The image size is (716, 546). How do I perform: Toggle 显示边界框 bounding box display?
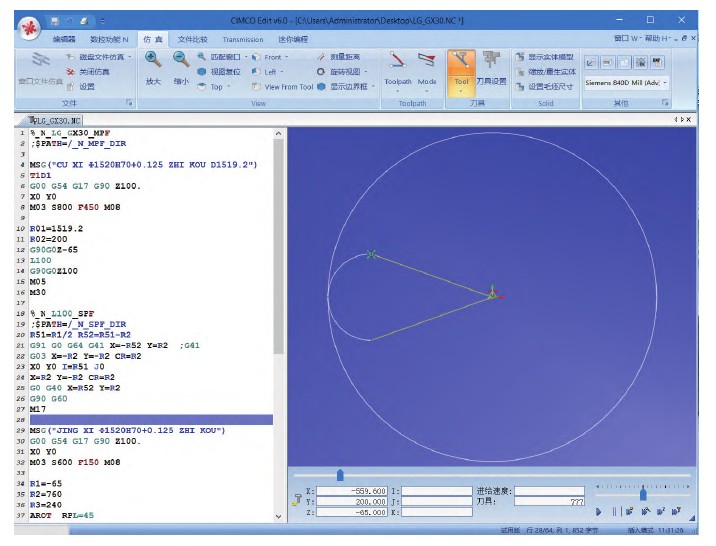coord(321,87)
